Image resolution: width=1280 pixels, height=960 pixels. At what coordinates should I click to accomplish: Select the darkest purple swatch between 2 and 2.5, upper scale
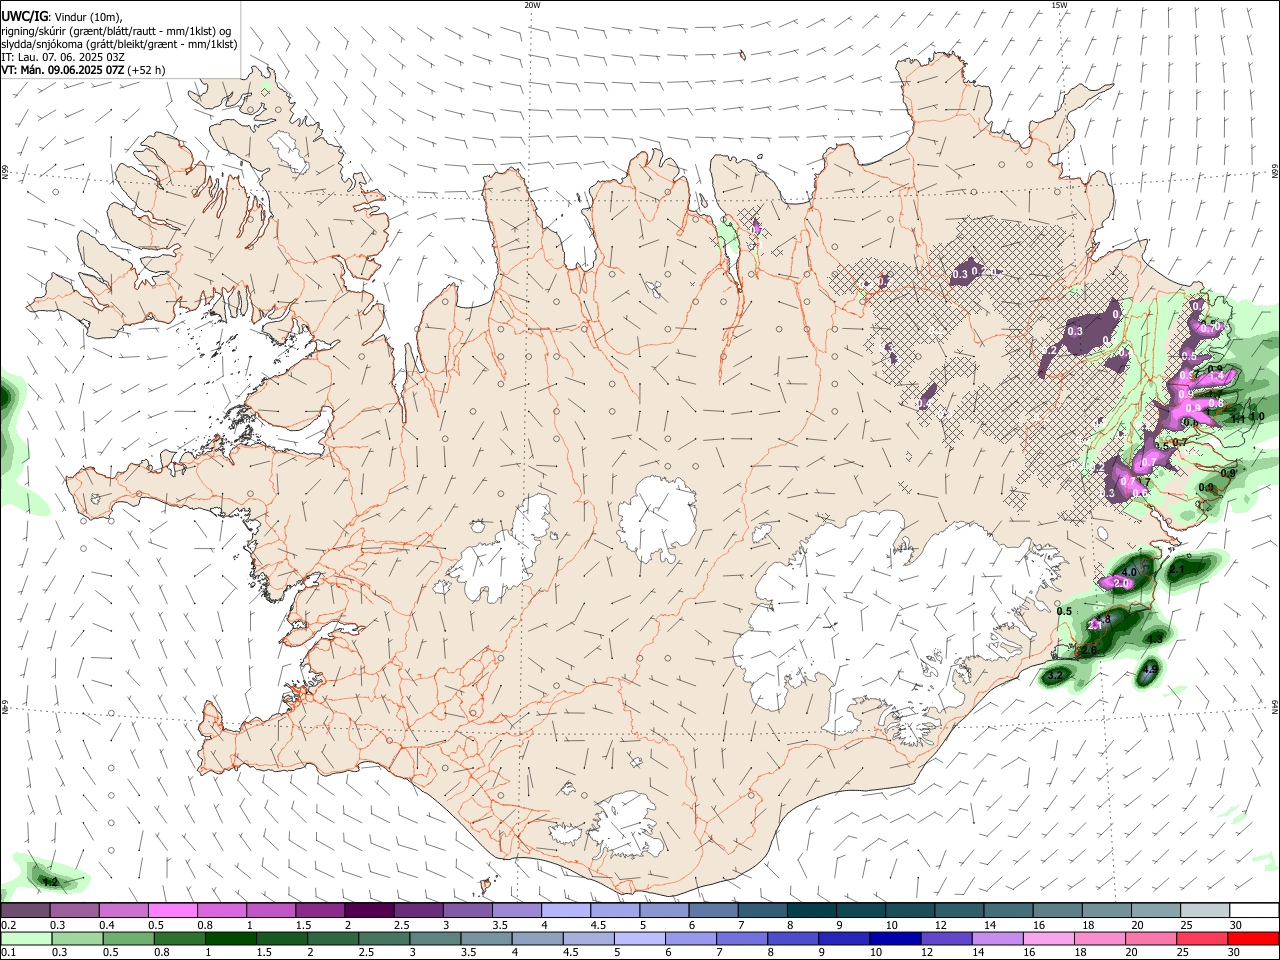368,911
